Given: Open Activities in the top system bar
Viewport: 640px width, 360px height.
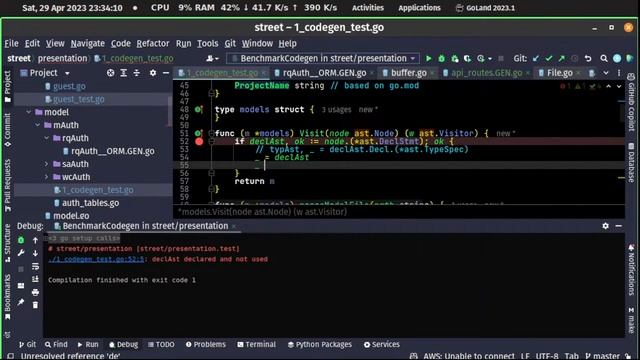Looking at the screenshot, I should [368, 8].
